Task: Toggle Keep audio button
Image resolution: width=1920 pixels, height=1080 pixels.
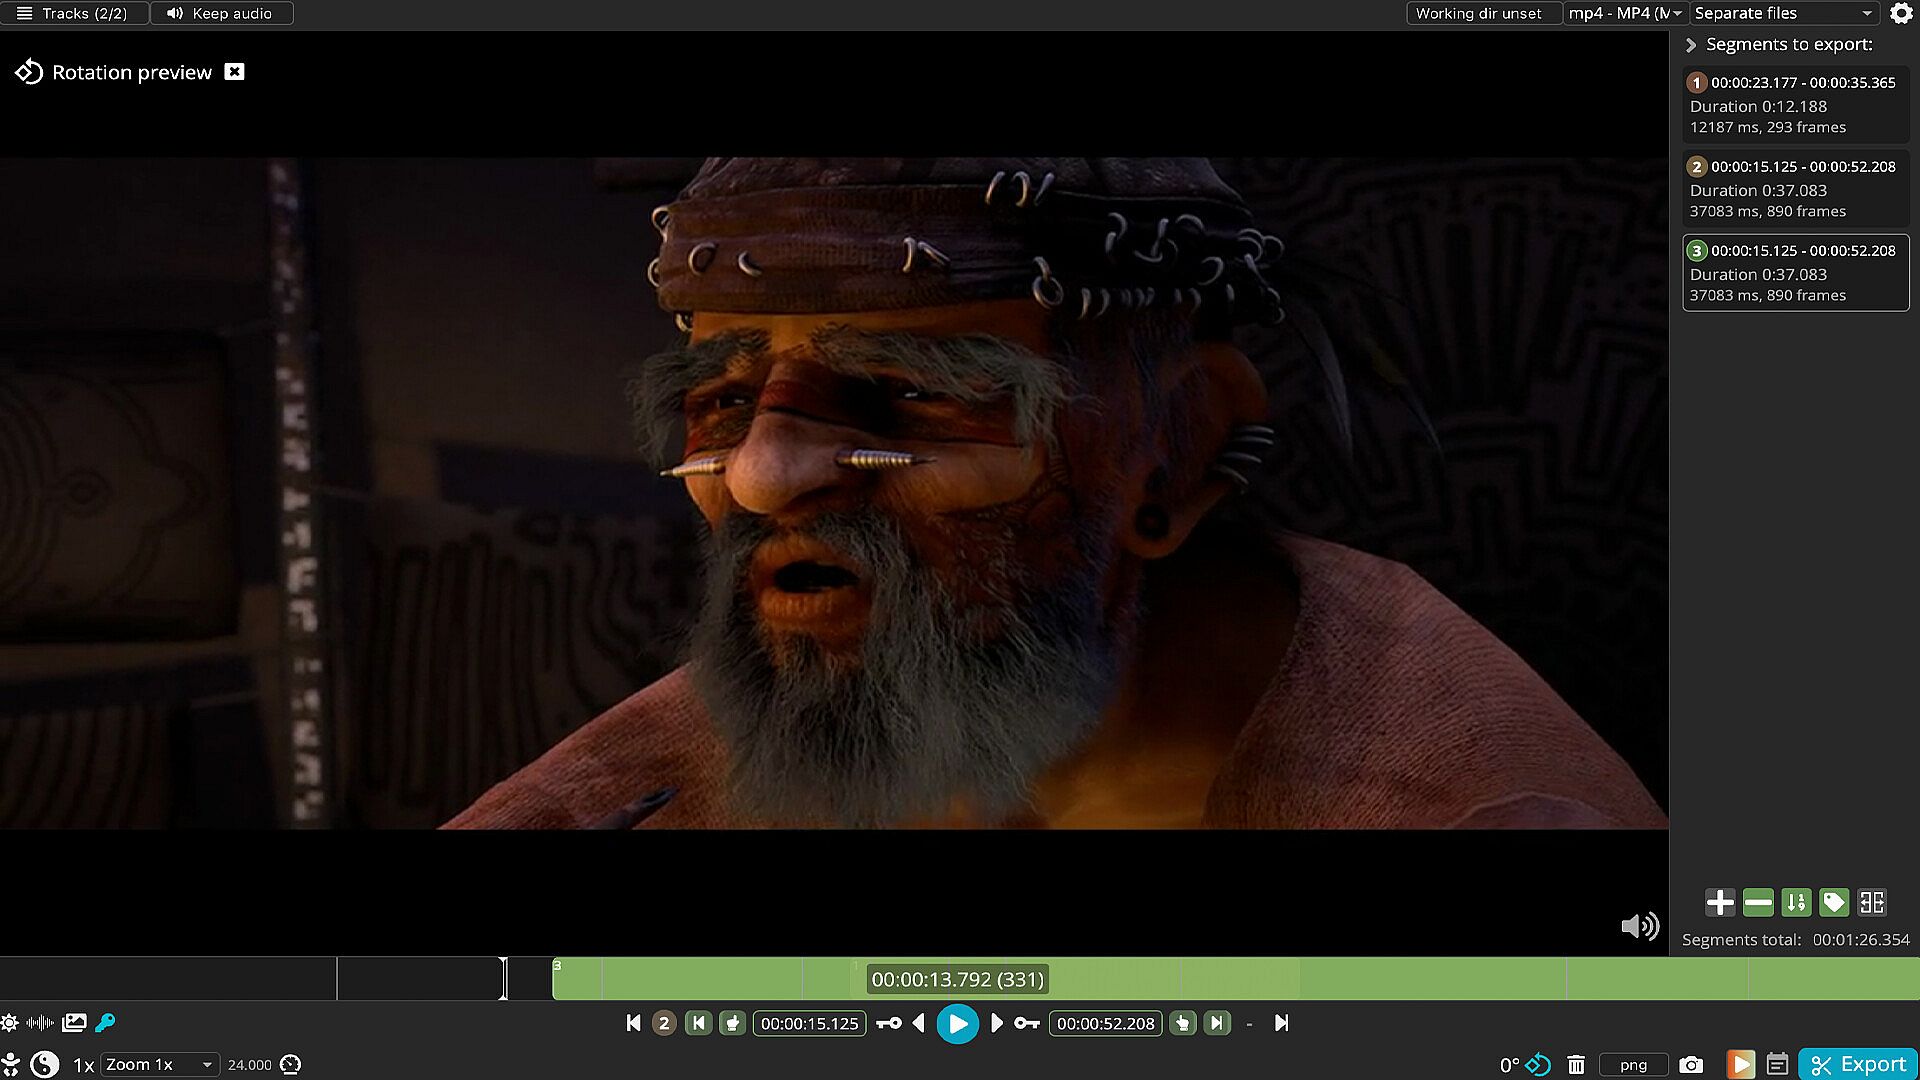Action: pyautogui.click(x=221, y=13)
